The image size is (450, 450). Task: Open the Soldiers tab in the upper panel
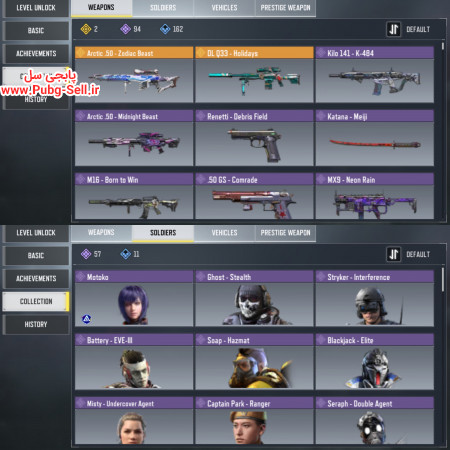coord(163,8)
